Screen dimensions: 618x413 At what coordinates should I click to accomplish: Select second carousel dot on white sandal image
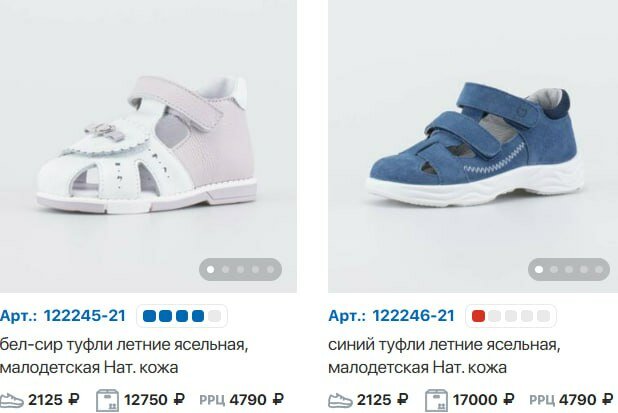(225, 270)
